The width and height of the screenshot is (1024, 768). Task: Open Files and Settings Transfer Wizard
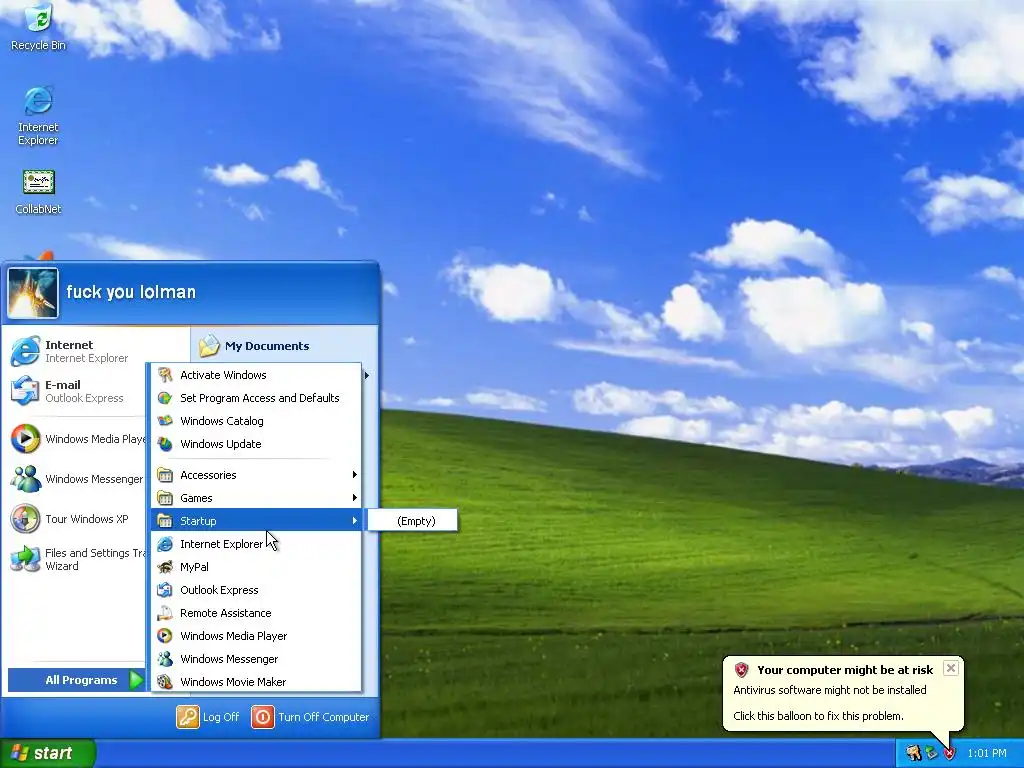click(77, 560)
